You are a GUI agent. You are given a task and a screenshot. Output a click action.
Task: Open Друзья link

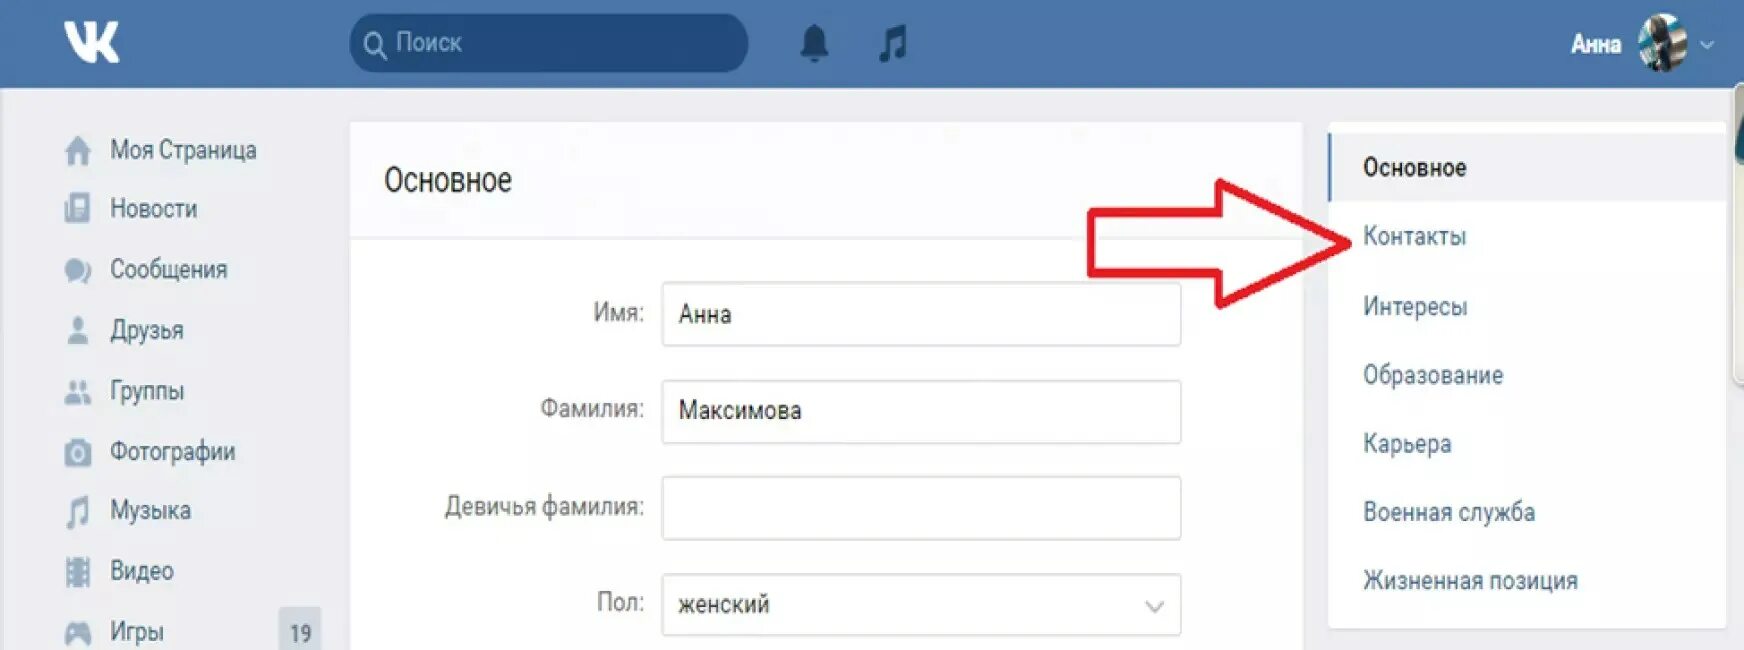click(x=146, y=330)
